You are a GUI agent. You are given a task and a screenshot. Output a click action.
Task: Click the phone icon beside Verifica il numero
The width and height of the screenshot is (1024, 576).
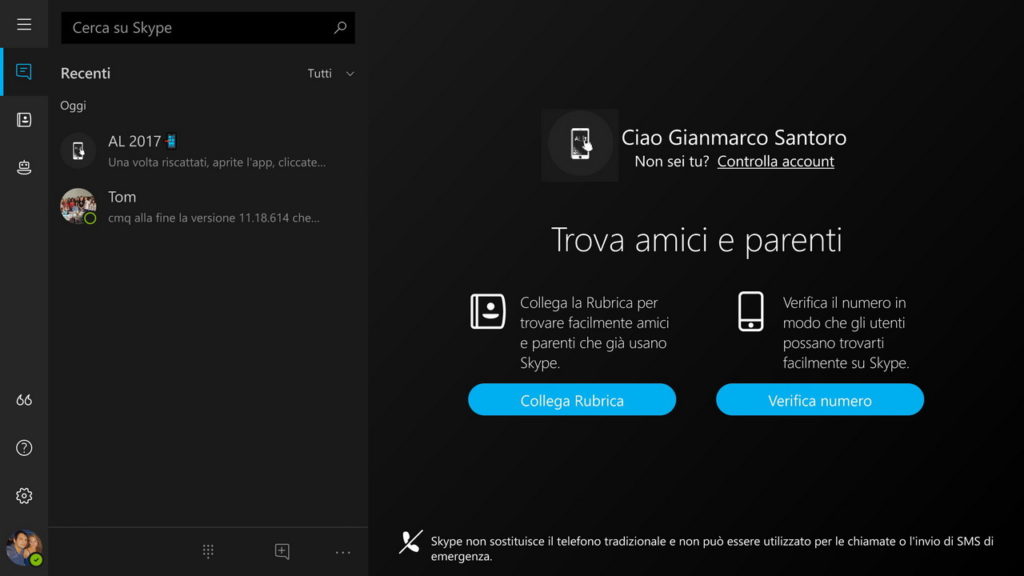click(751, 312)
